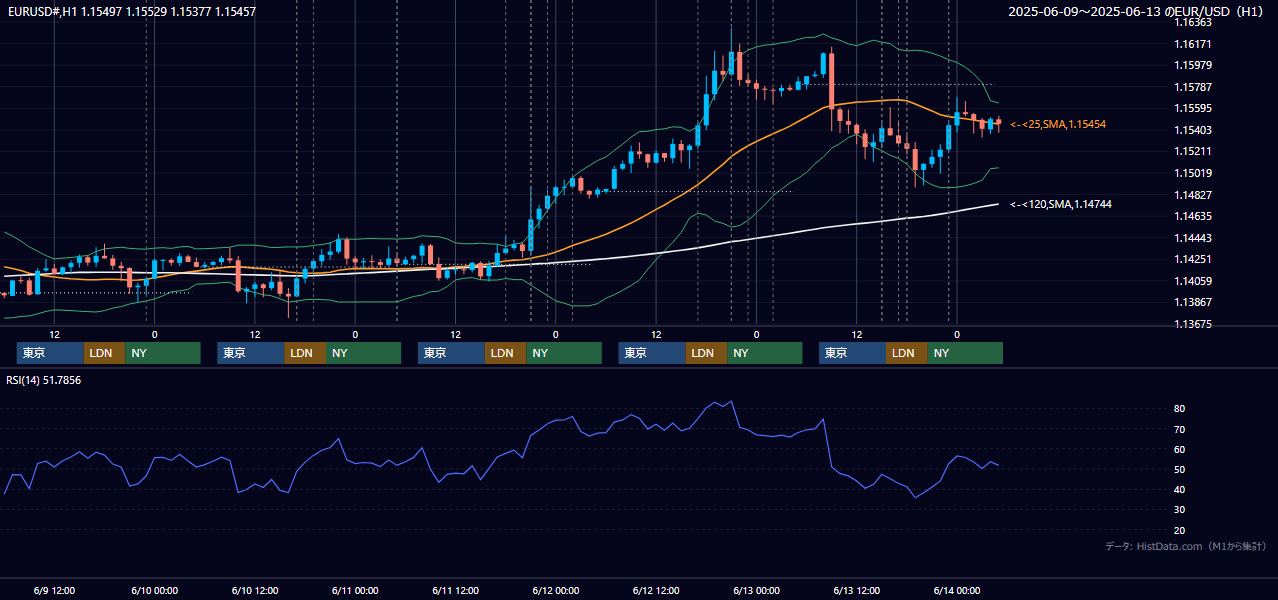
Task: Click RSI scale value 60
Action: click(1180, 449)
